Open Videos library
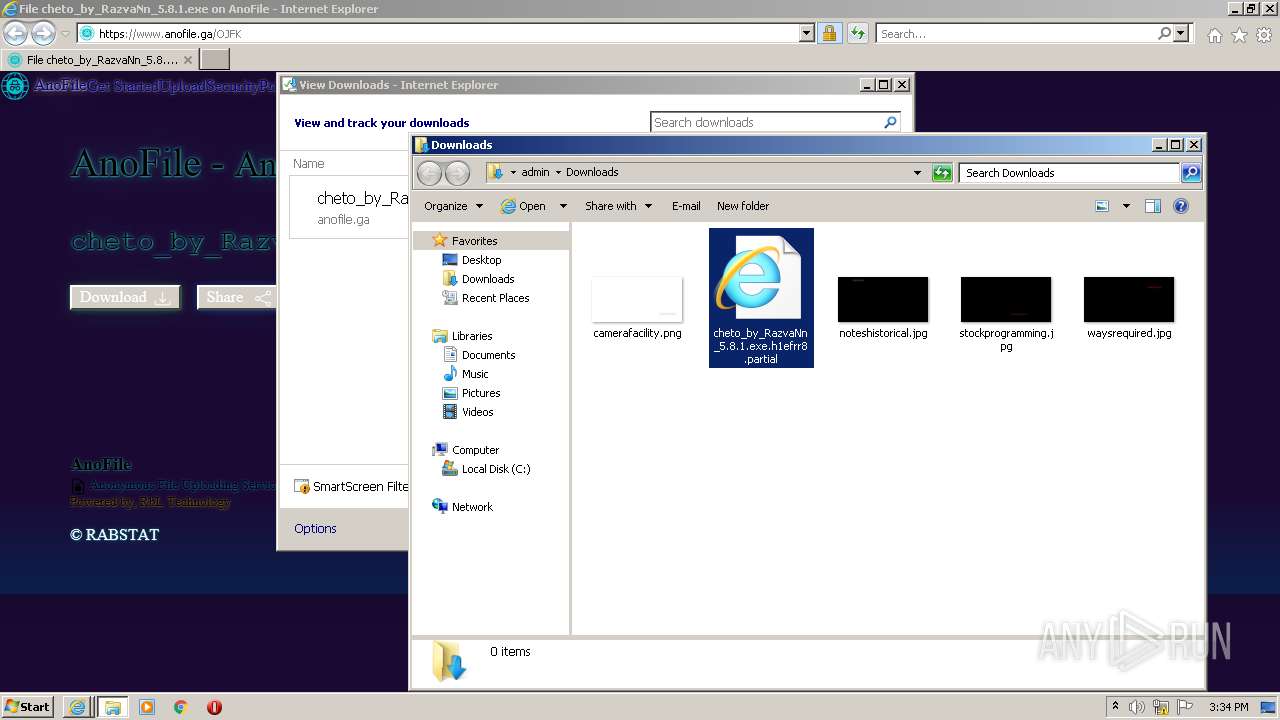The width and height of the screenshot is (1280, 720). click(477, 412)
